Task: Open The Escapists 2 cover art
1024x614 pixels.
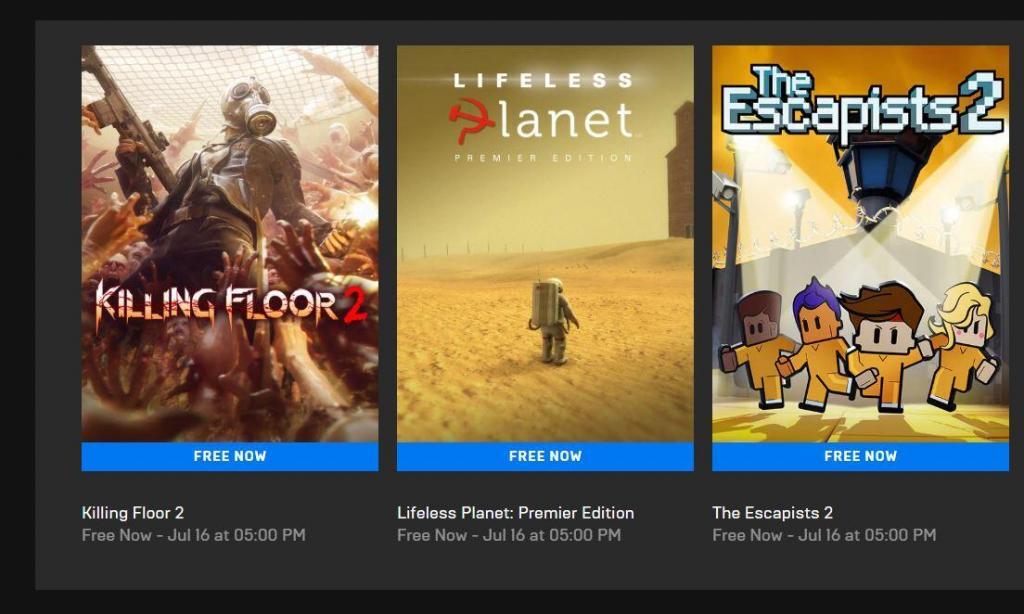Action: click(860, 244)
